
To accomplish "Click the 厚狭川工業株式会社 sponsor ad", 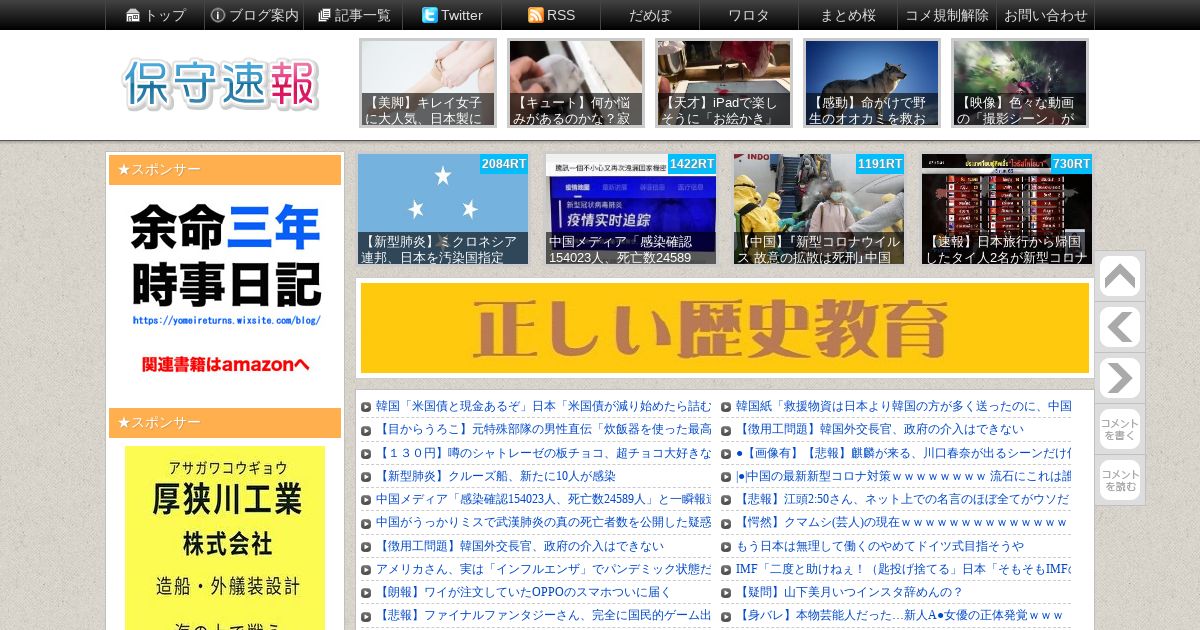I will click(225, 538).
